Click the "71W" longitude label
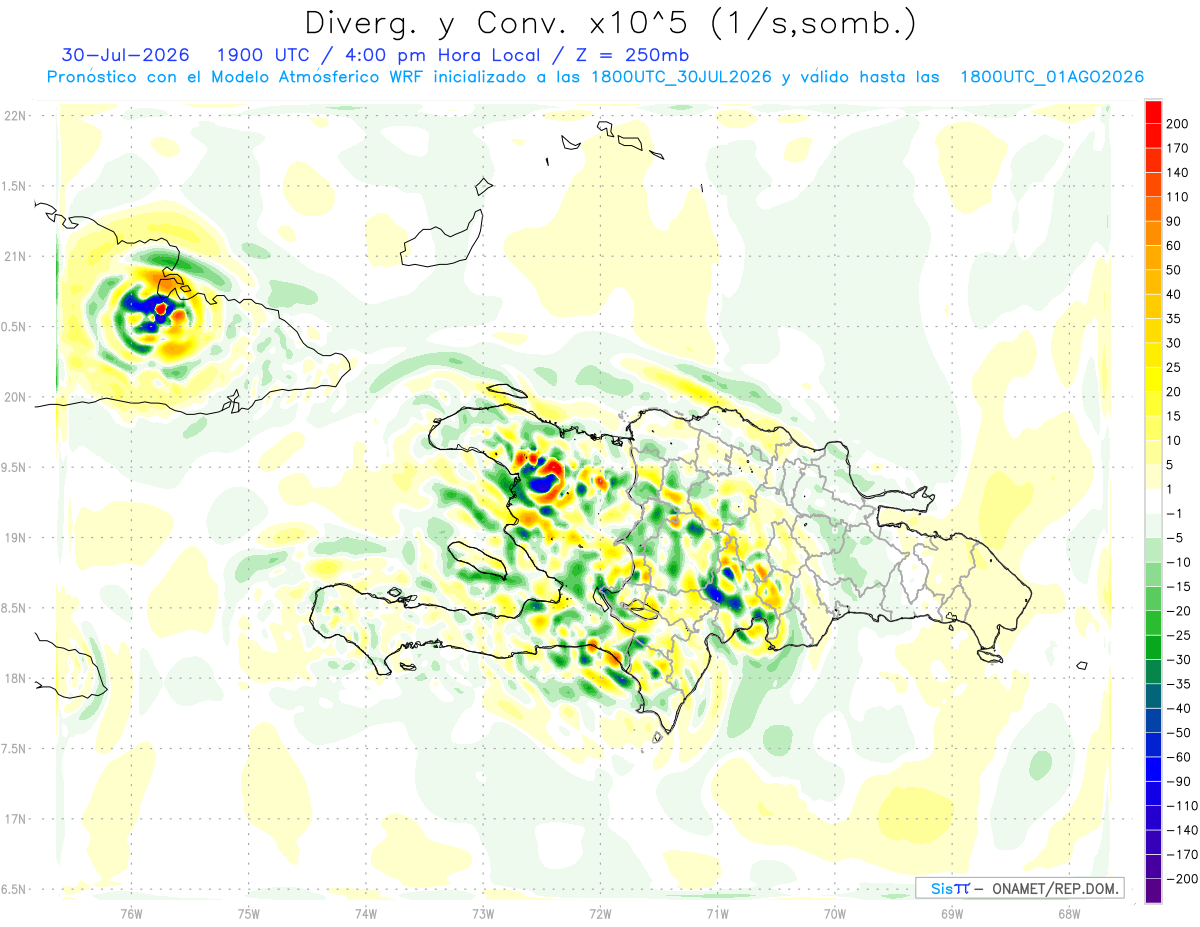 coord(717,913)
